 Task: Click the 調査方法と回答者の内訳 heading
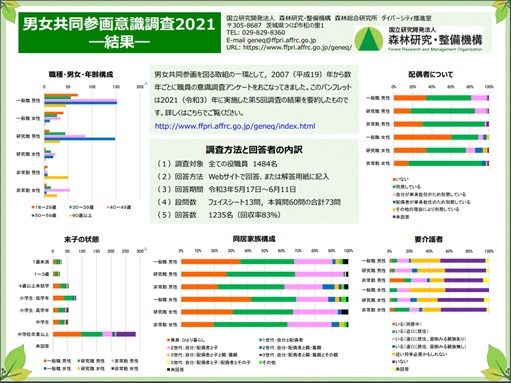click(x=254, y=150)
